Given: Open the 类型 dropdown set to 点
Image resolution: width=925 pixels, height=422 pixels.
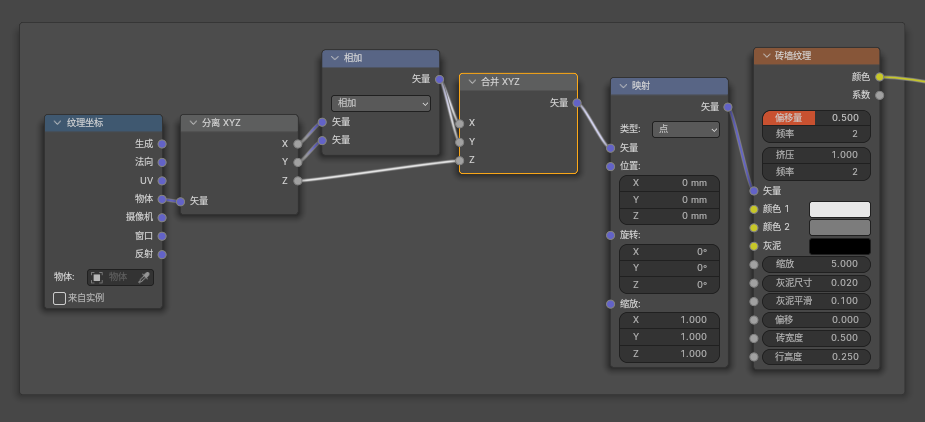Looking at the screenshot, I should tap(685, 129).
